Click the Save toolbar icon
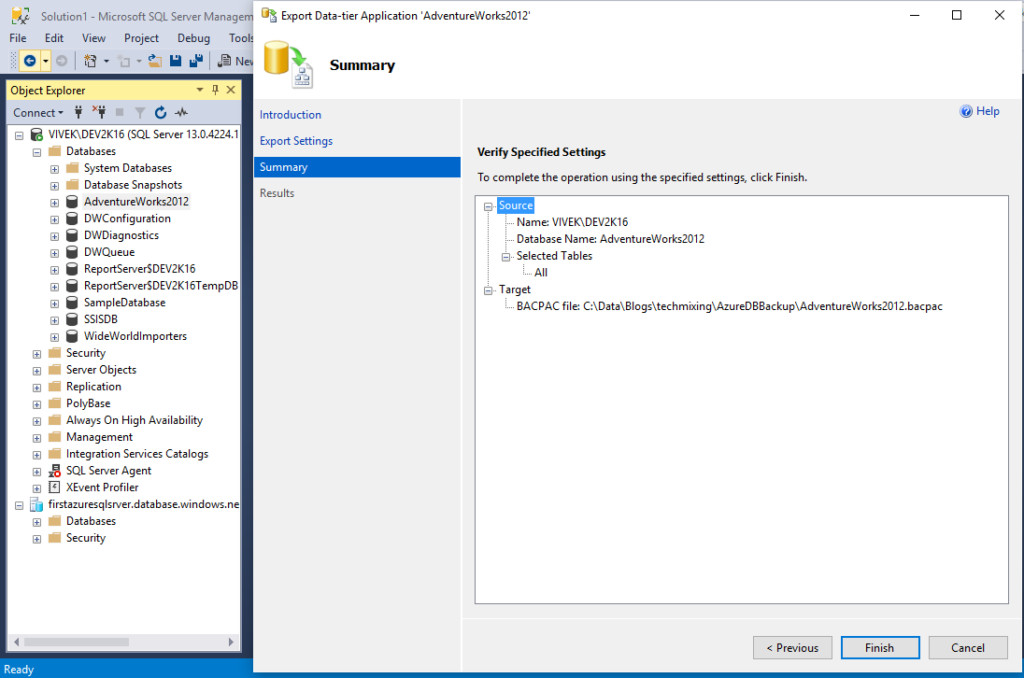The width and height of the screenshot is (1024, 678). point(178,60)
